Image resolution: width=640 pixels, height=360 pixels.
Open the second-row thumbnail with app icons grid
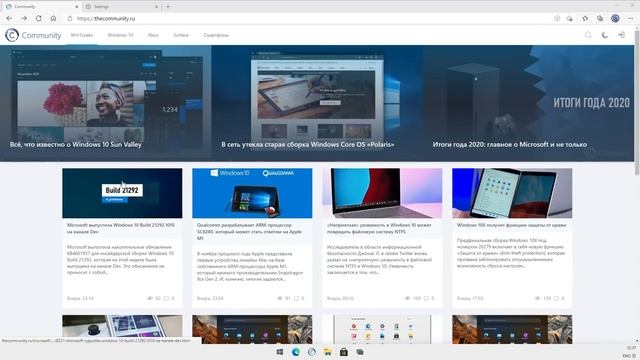[x=382, y=329]
